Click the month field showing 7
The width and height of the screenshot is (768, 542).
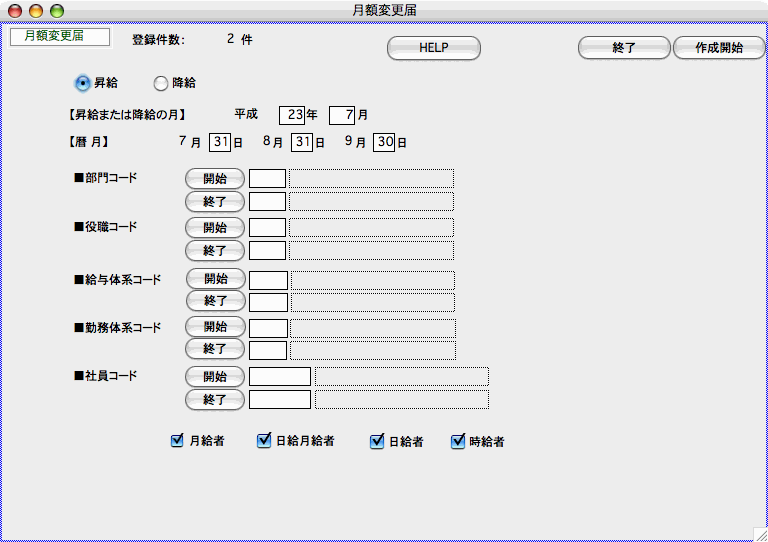pyautogui.click(x=342, y=115)
